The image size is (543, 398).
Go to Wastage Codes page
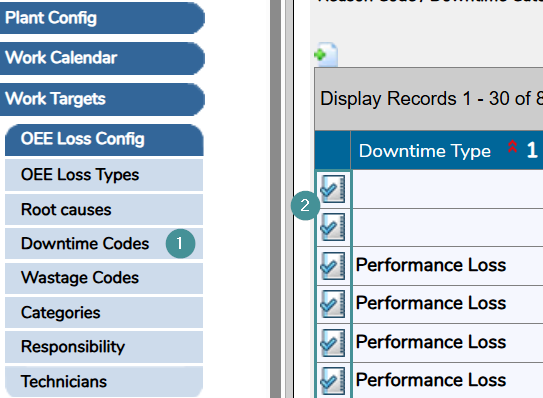pyautogui.click(x=104, y=278)
